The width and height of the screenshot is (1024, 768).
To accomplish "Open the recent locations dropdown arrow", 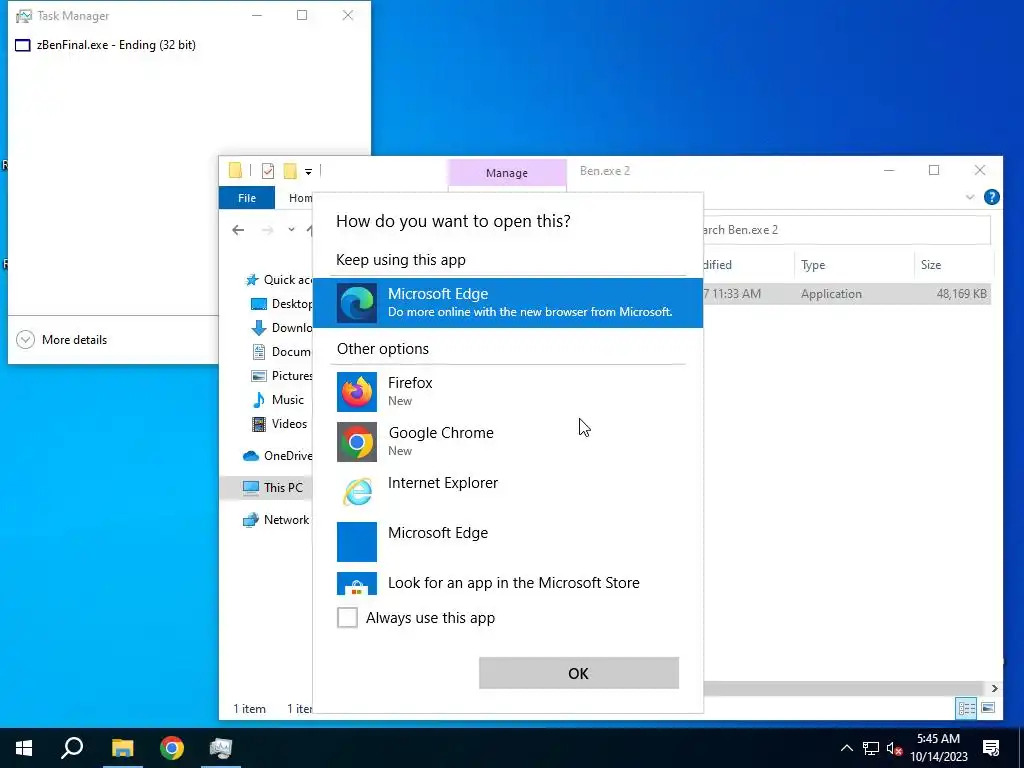I will coord(291,230).
